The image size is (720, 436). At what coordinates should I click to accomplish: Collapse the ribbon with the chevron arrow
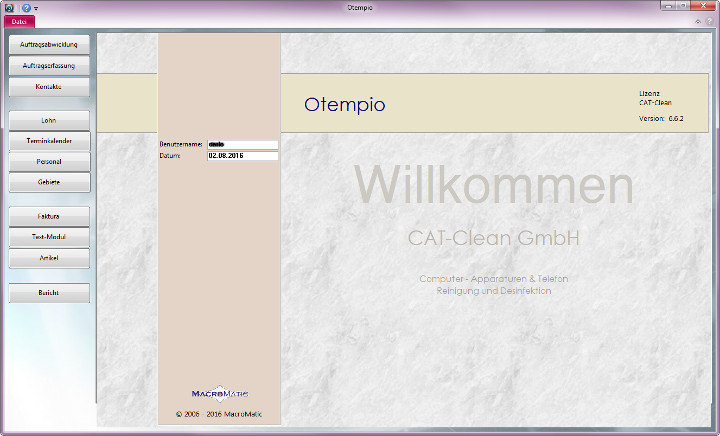tap(698, 21)
